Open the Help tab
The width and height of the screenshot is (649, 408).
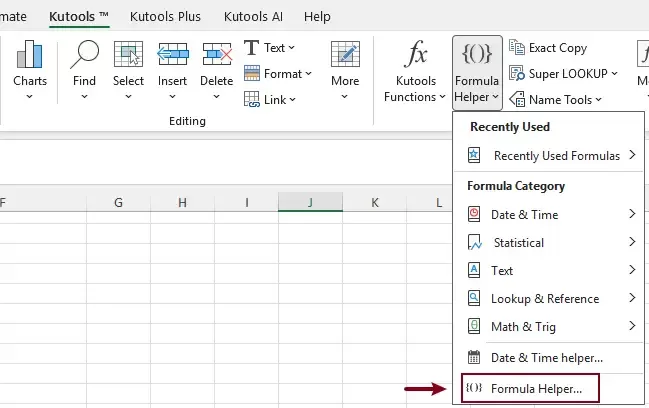[317, 17]
